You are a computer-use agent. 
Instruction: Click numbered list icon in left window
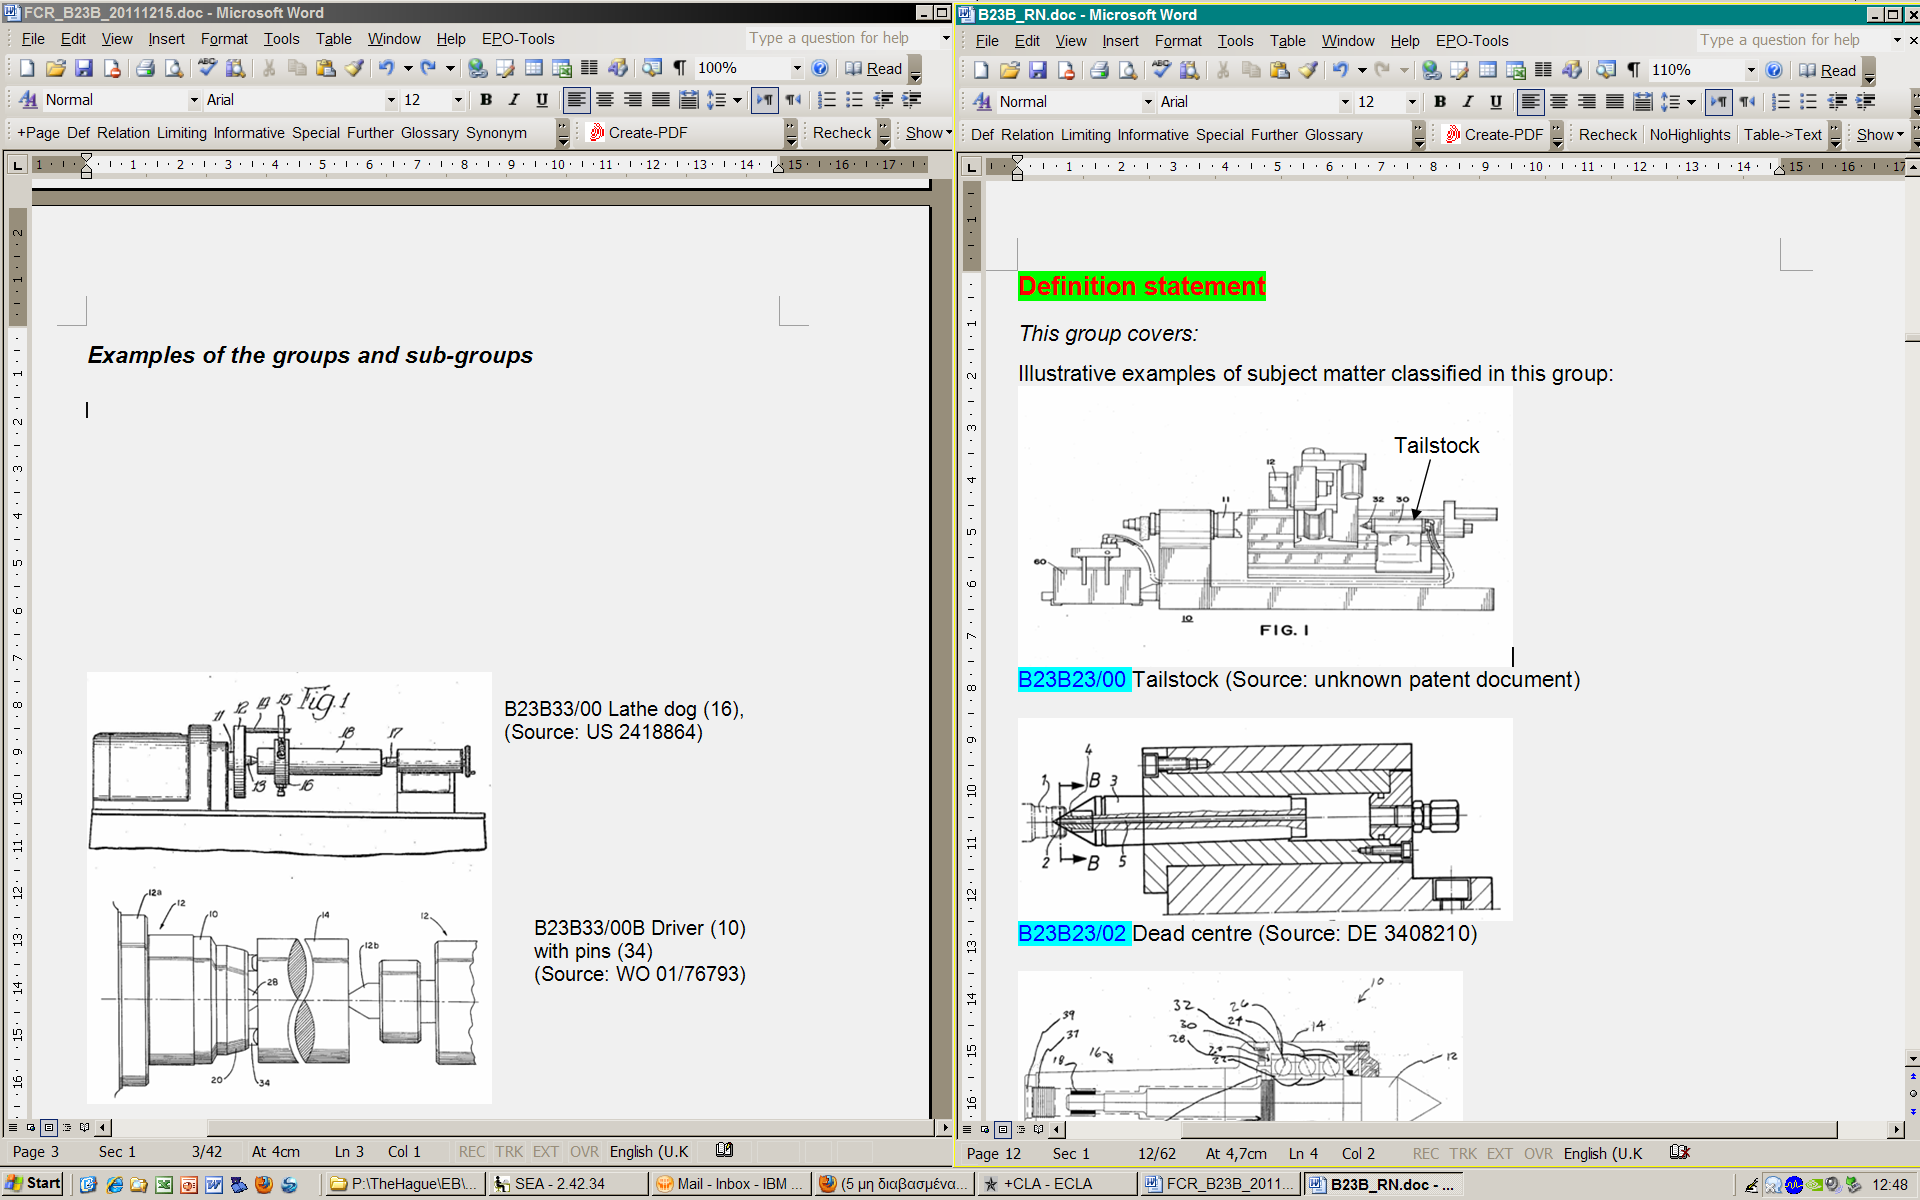(x=826, y=100)
